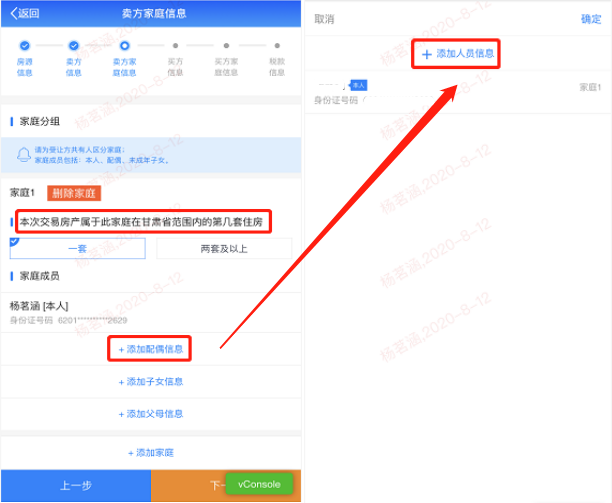This screenshot has height=503, width=612.
Task: Delete family 1 with 删除家庭
Action: pos(74,193)
